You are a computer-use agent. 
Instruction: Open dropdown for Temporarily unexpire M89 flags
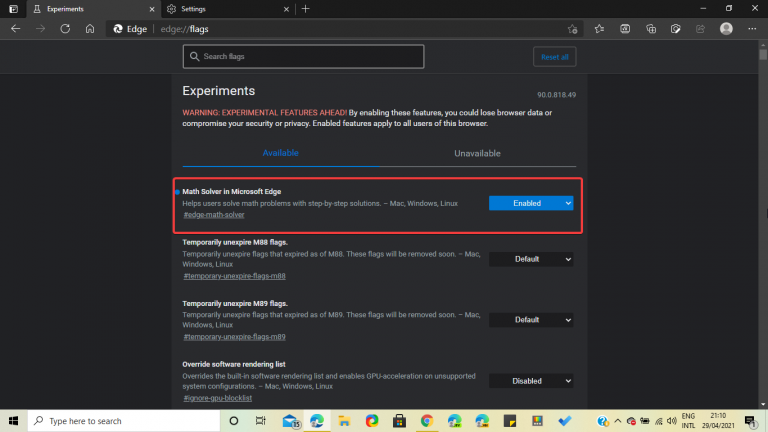tap(531, 320)
